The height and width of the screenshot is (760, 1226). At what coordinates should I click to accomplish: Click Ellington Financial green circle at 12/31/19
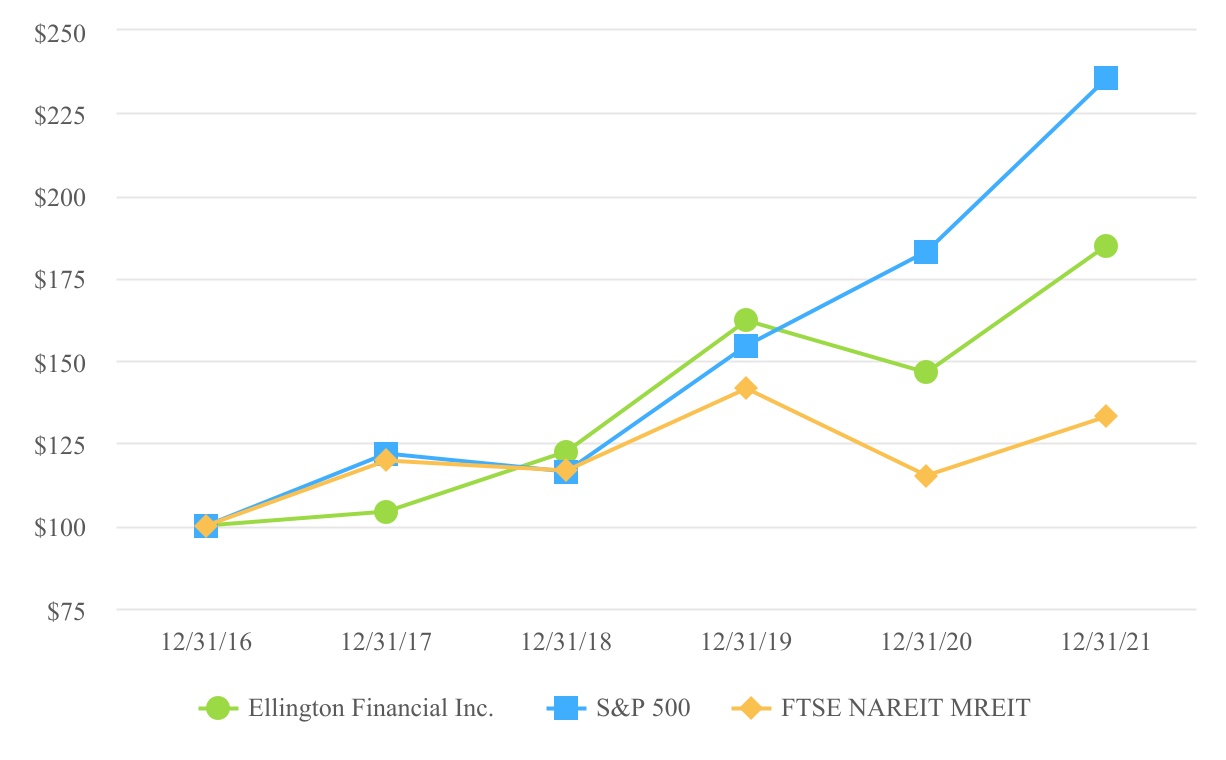click(x=746, y=320)
